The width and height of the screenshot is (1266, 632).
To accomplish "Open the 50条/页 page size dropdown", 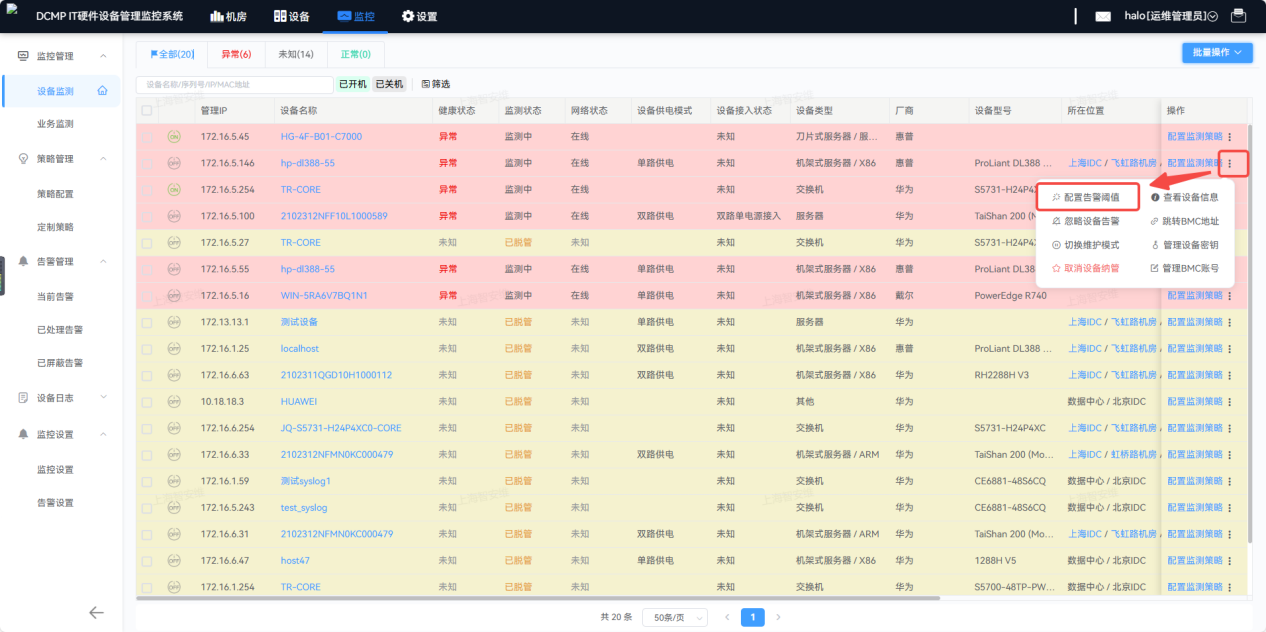I will 674,618.
